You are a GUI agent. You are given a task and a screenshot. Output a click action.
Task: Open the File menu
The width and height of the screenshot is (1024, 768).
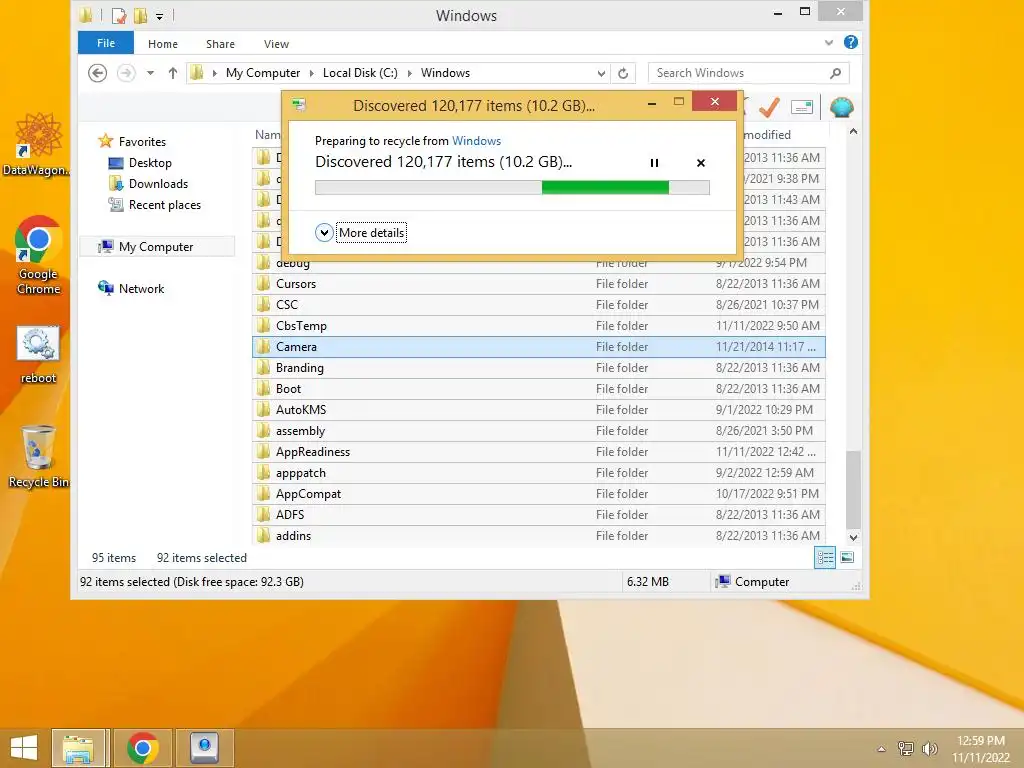[x=106, y=43]
